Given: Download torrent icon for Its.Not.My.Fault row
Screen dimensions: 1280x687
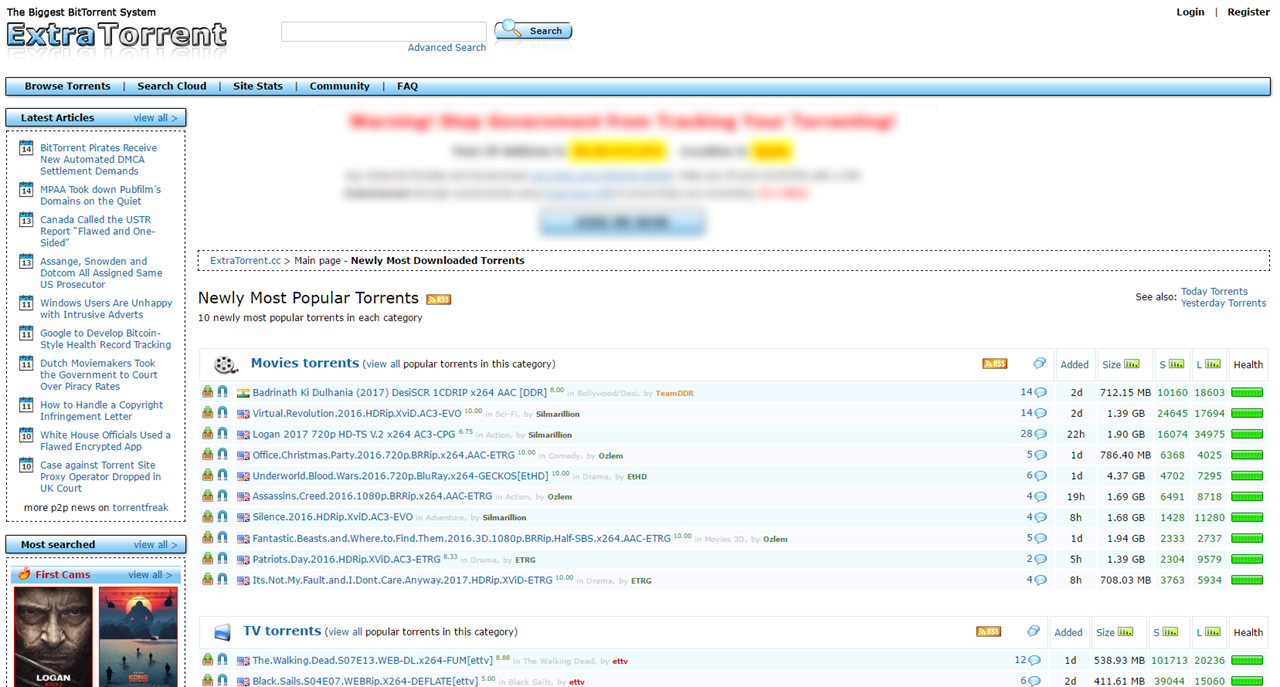Looking at the screenshot, I should pyautogui.click(x=207, y=580).
